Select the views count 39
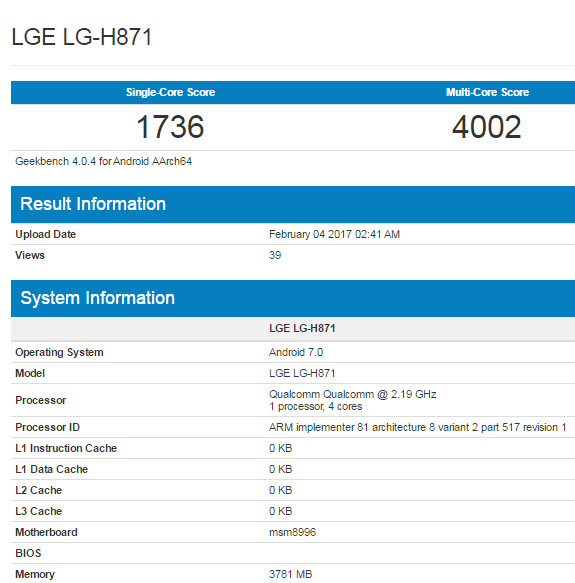The height and width of the screenshot is (583, 575). coord(275,255)
